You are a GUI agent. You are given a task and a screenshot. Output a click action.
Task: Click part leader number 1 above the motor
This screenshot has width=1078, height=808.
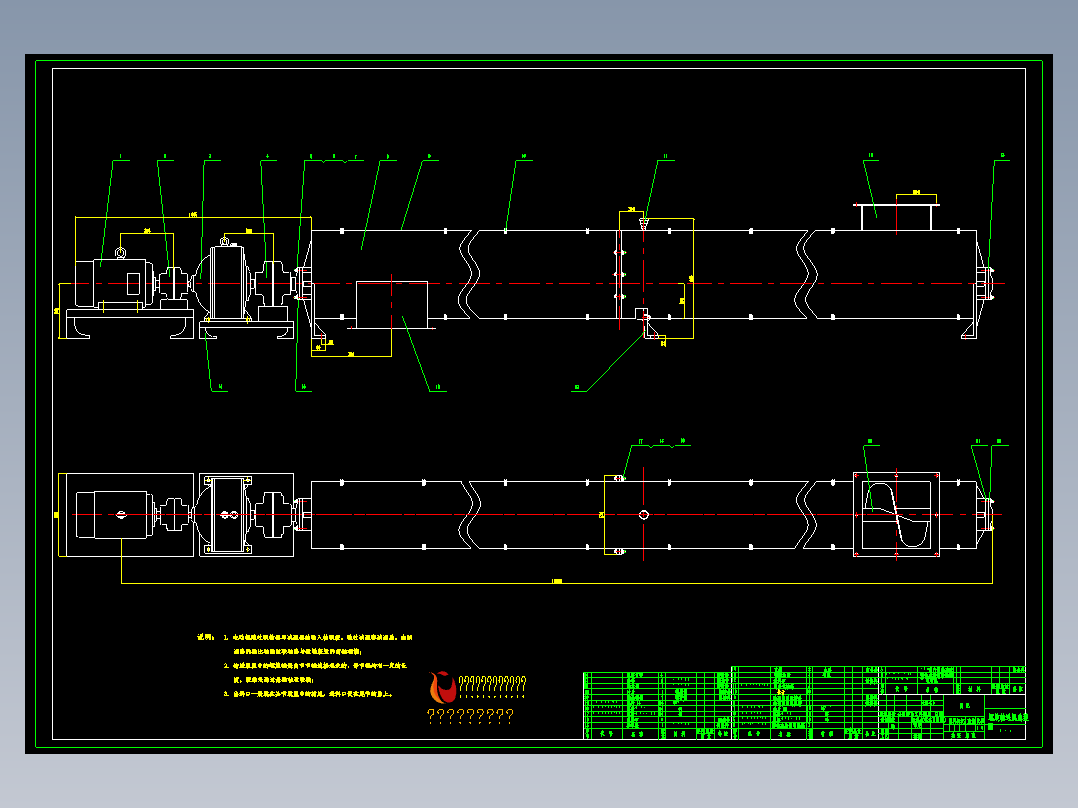point(120,157)
